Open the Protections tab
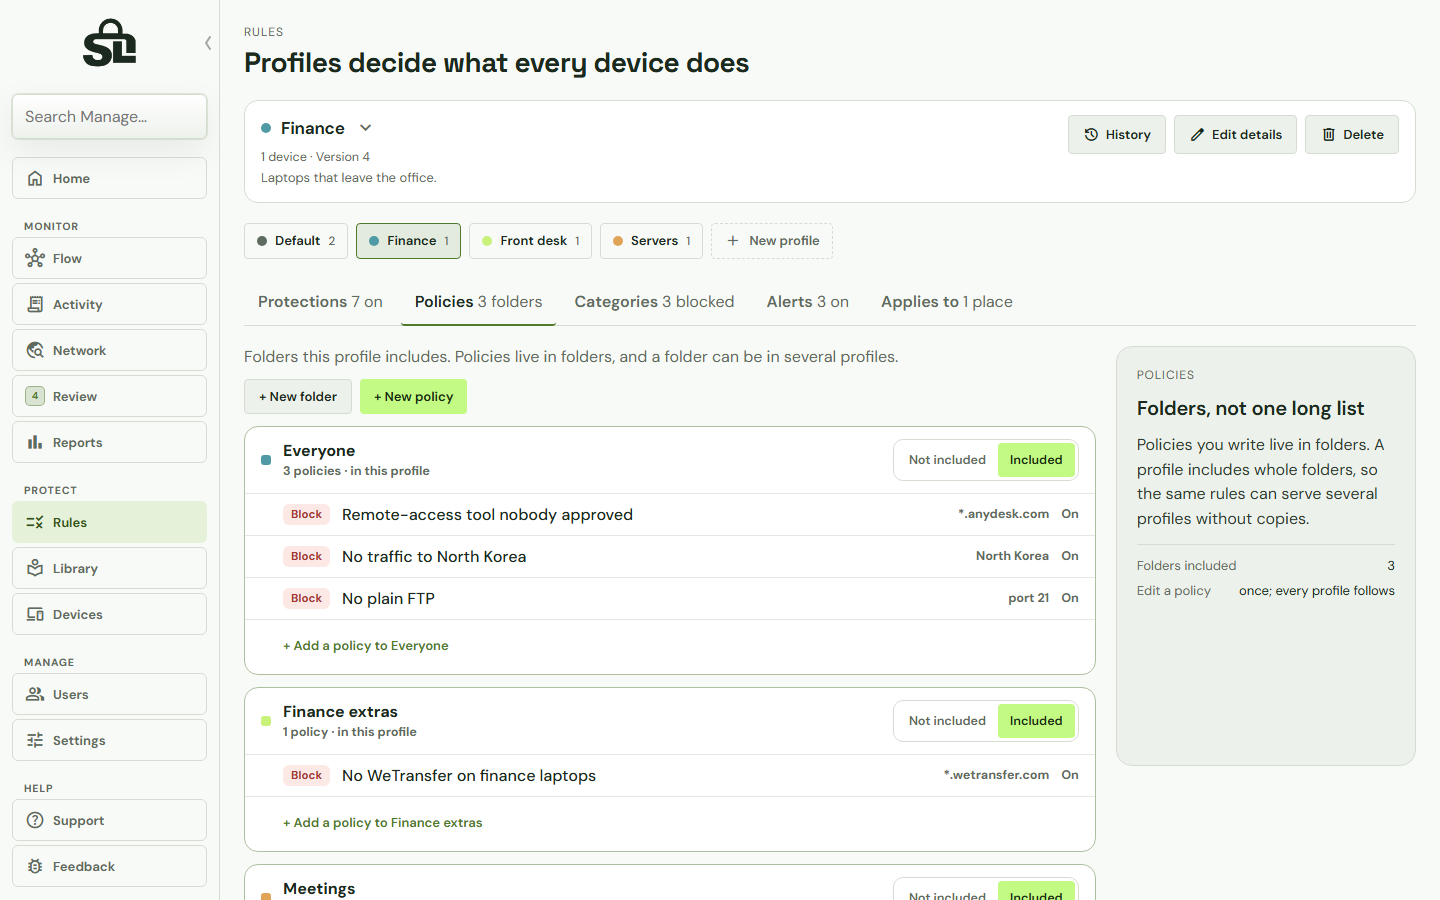The height and width of the screenshot is (900, 1440). pos(320,302)
